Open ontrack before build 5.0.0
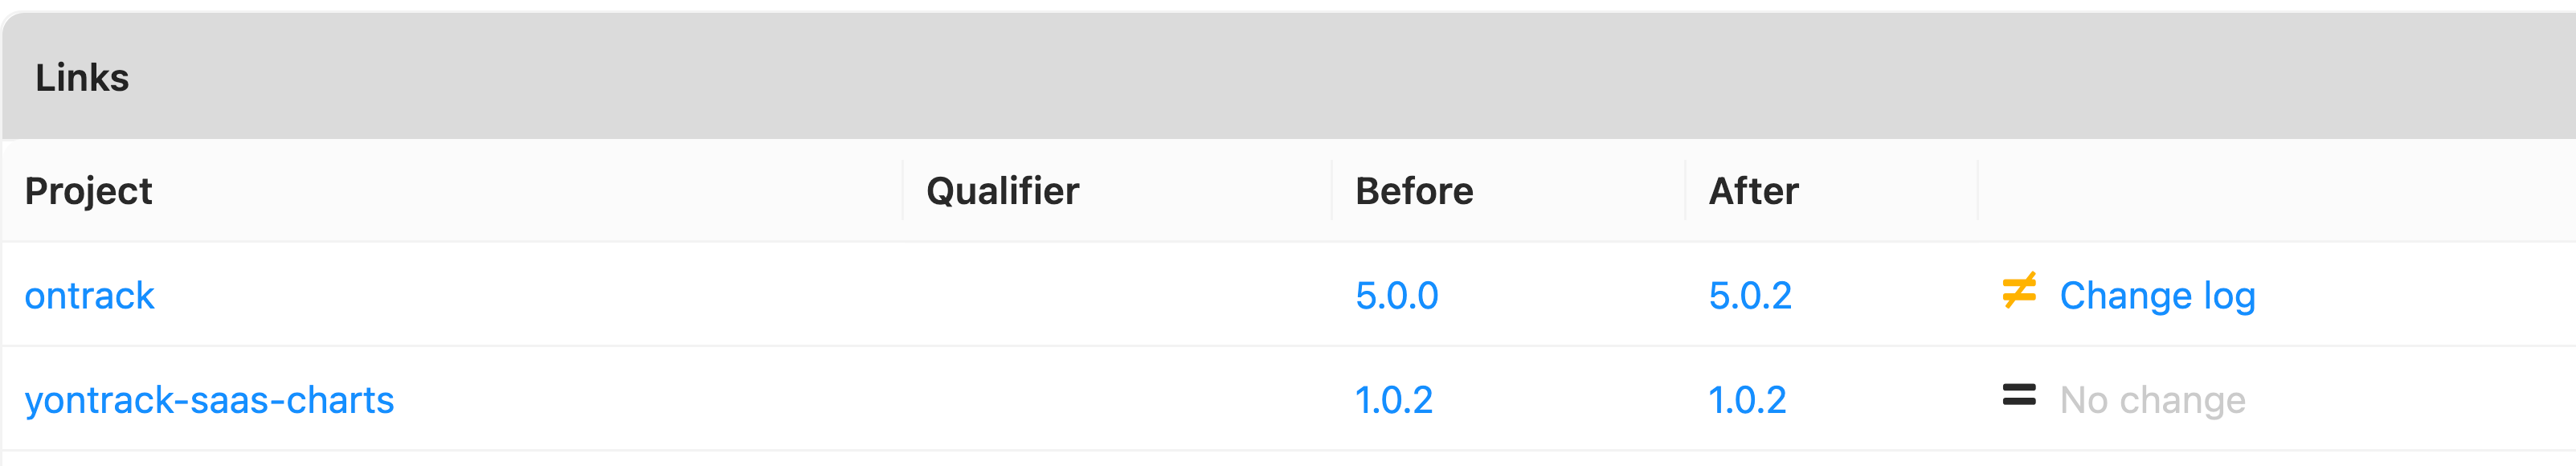2576x466 pixels. 1396,296
